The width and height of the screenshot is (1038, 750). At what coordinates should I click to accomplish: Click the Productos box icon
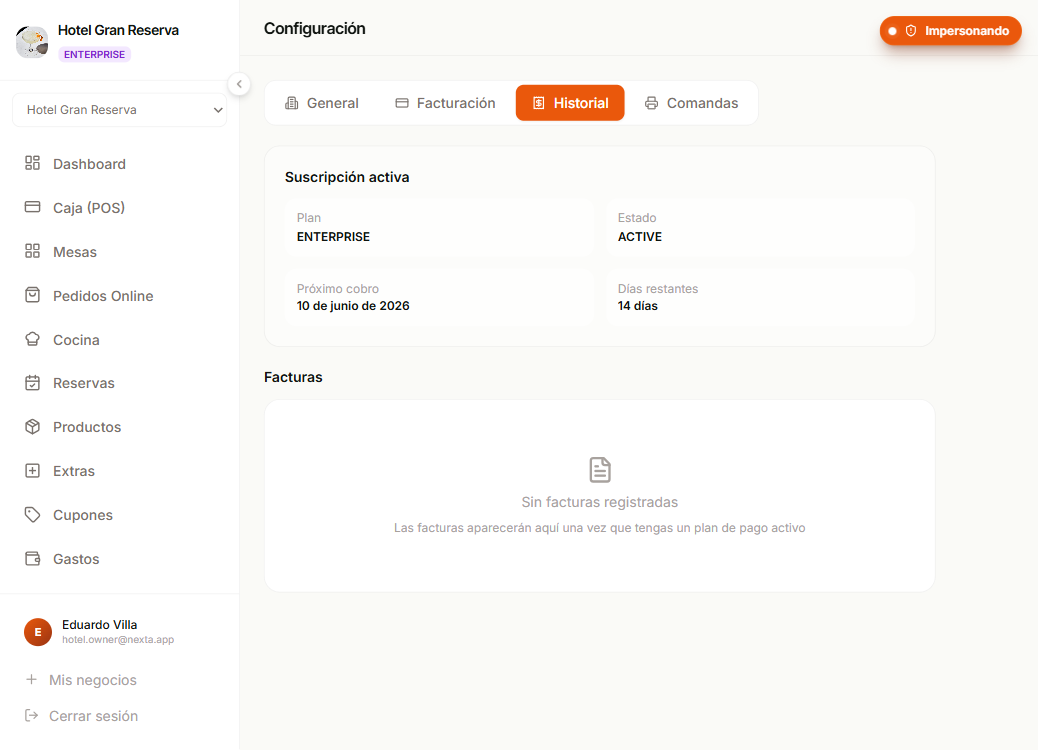(32, 426)
